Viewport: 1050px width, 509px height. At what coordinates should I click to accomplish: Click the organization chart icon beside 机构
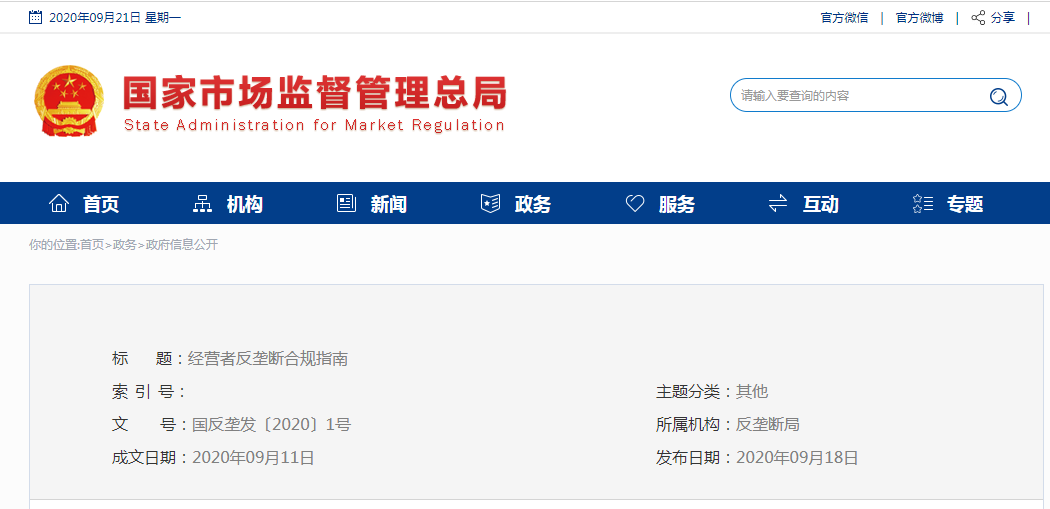202,204
